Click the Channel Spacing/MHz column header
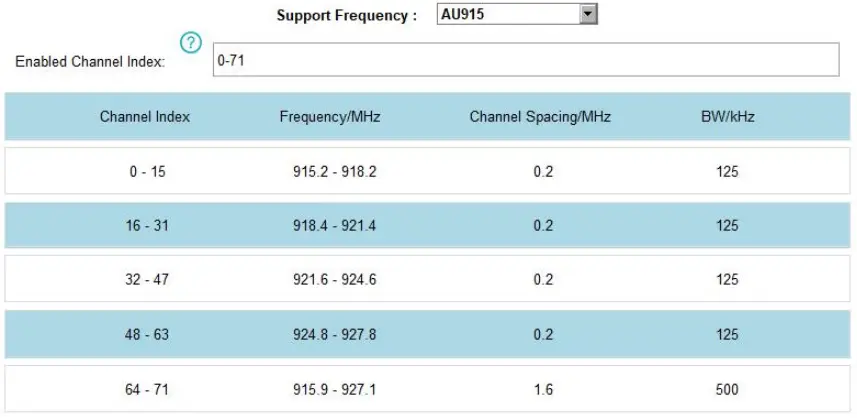Viewport: 857px width, 418px height. [x=540, y=117]
